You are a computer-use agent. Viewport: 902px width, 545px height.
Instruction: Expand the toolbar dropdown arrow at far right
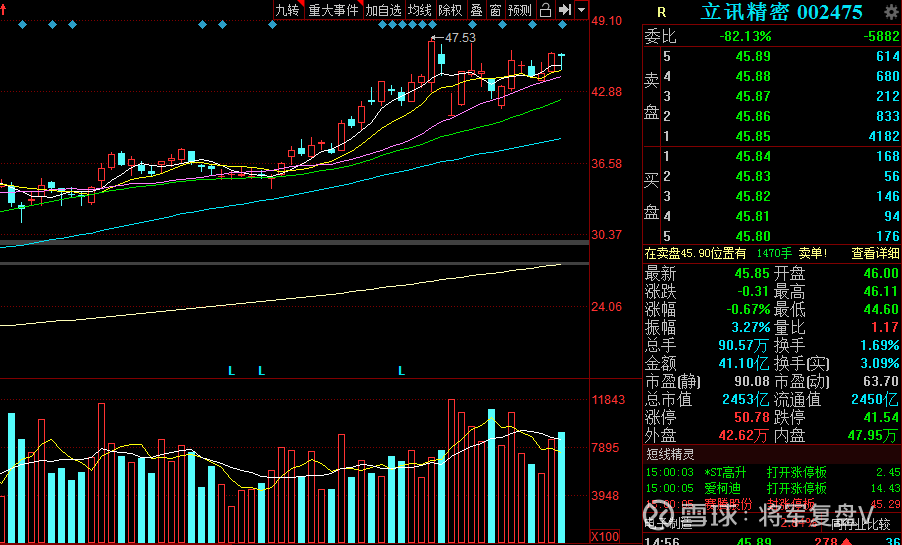pyautogui.click(x=582, y=10)
